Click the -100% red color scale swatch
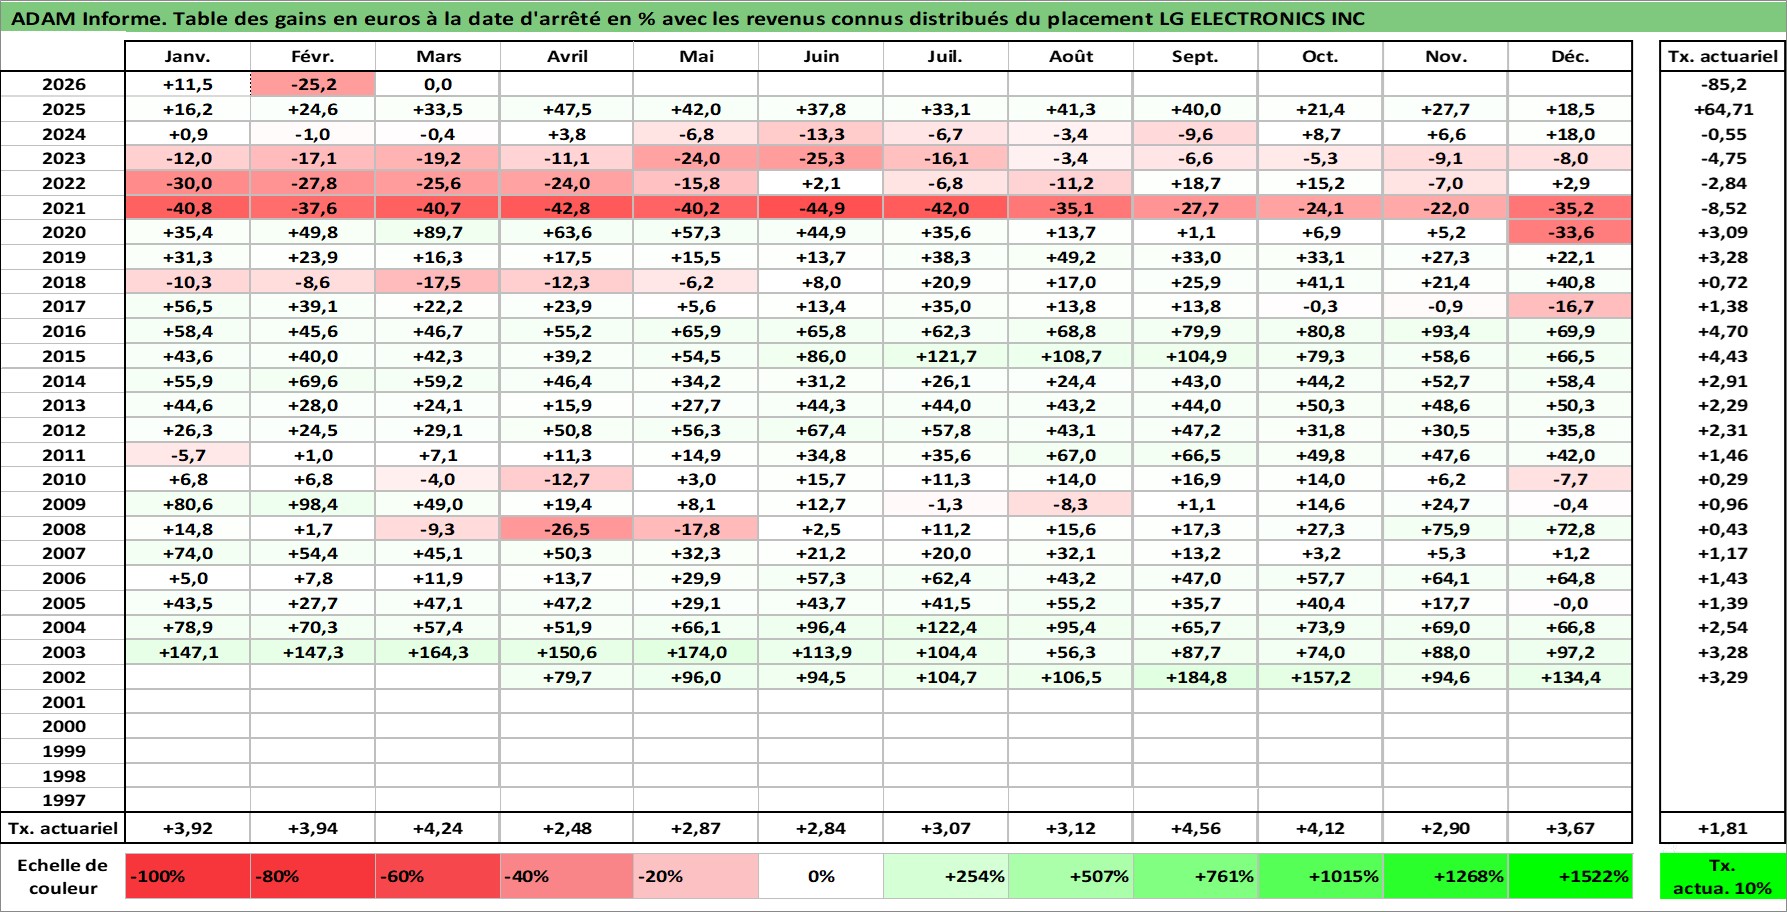This screenshot has width=1787, height=912. [188, 876]
